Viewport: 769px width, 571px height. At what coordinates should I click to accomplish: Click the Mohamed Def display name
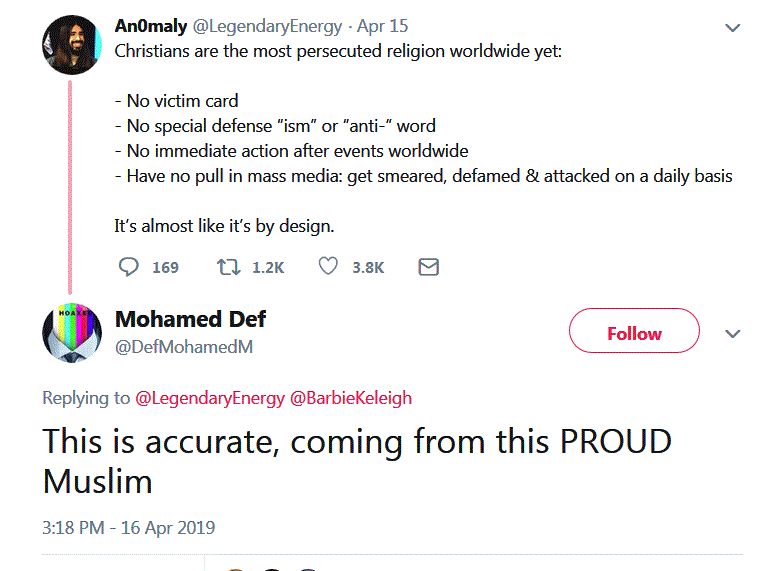coord(190,319)
